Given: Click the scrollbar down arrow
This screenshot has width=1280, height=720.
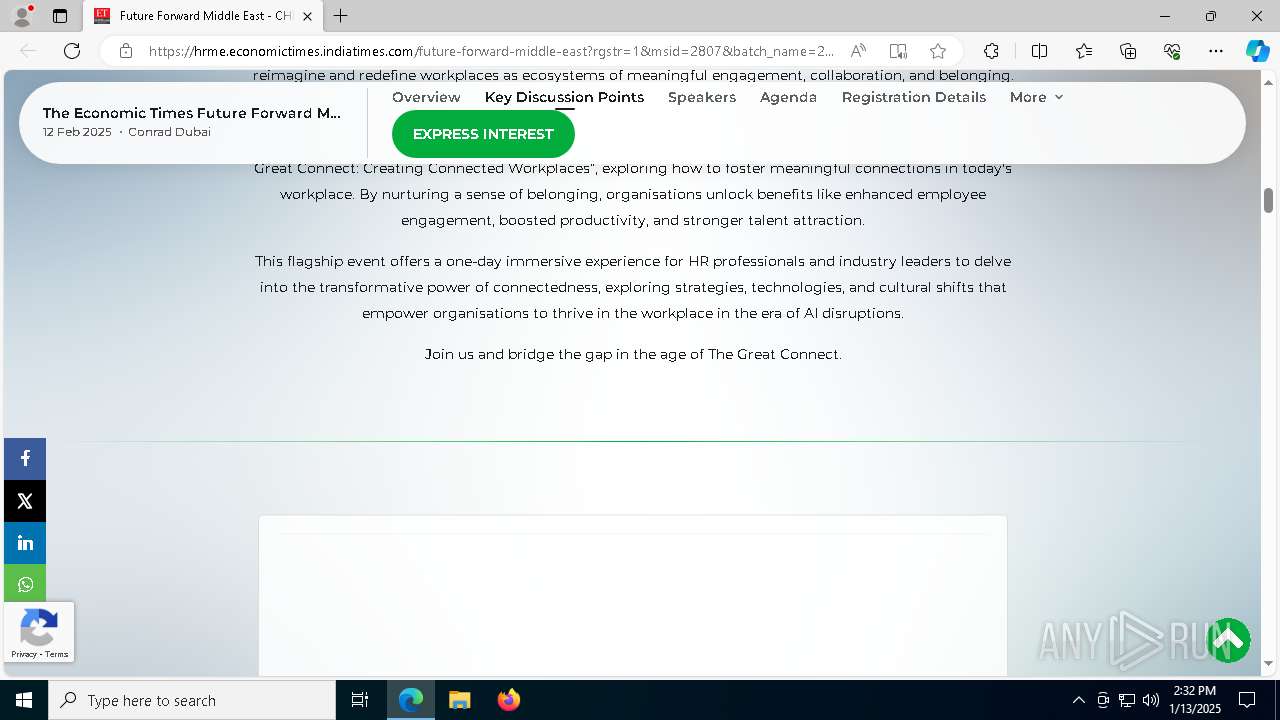Looking at the screenshot, I should coord(1268,663).
